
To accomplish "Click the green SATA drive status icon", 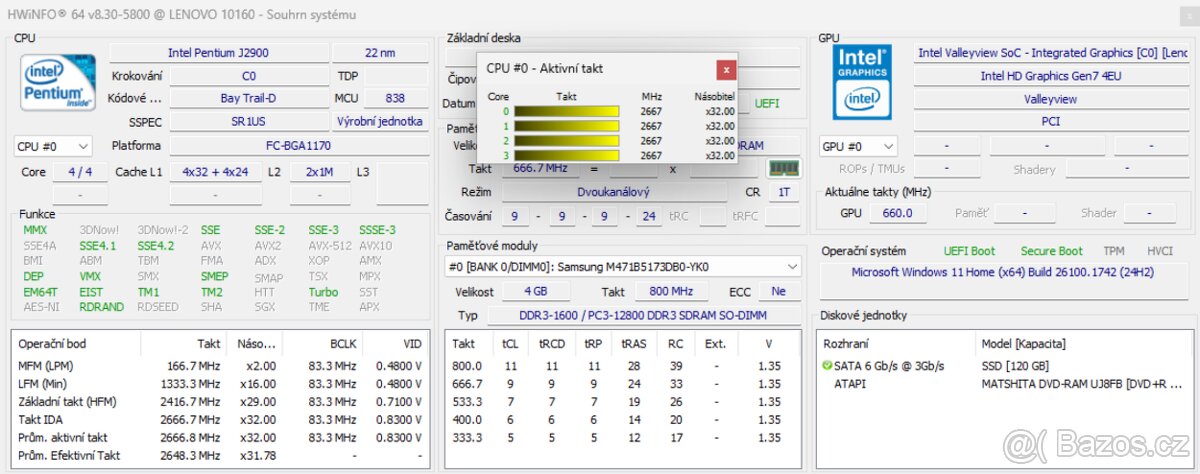I will (827, 366).
